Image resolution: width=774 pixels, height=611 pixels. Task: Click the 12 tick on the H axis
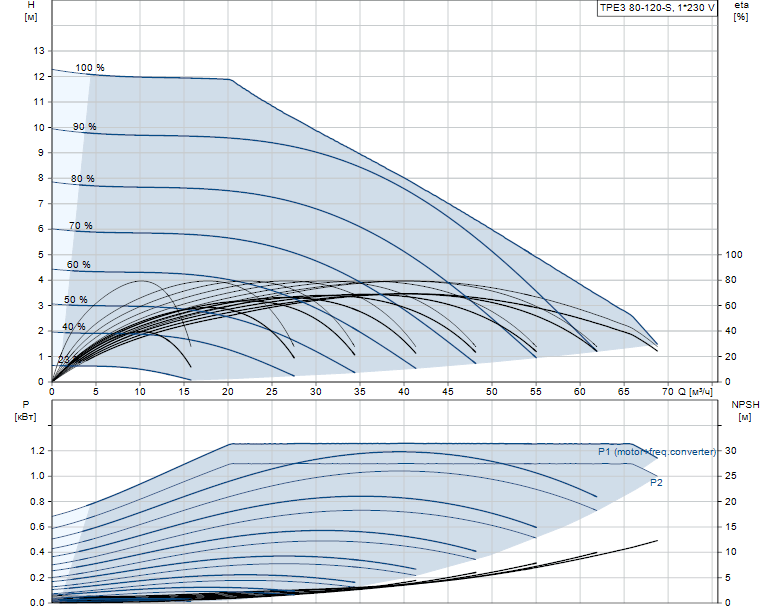(x=39, y=76)
